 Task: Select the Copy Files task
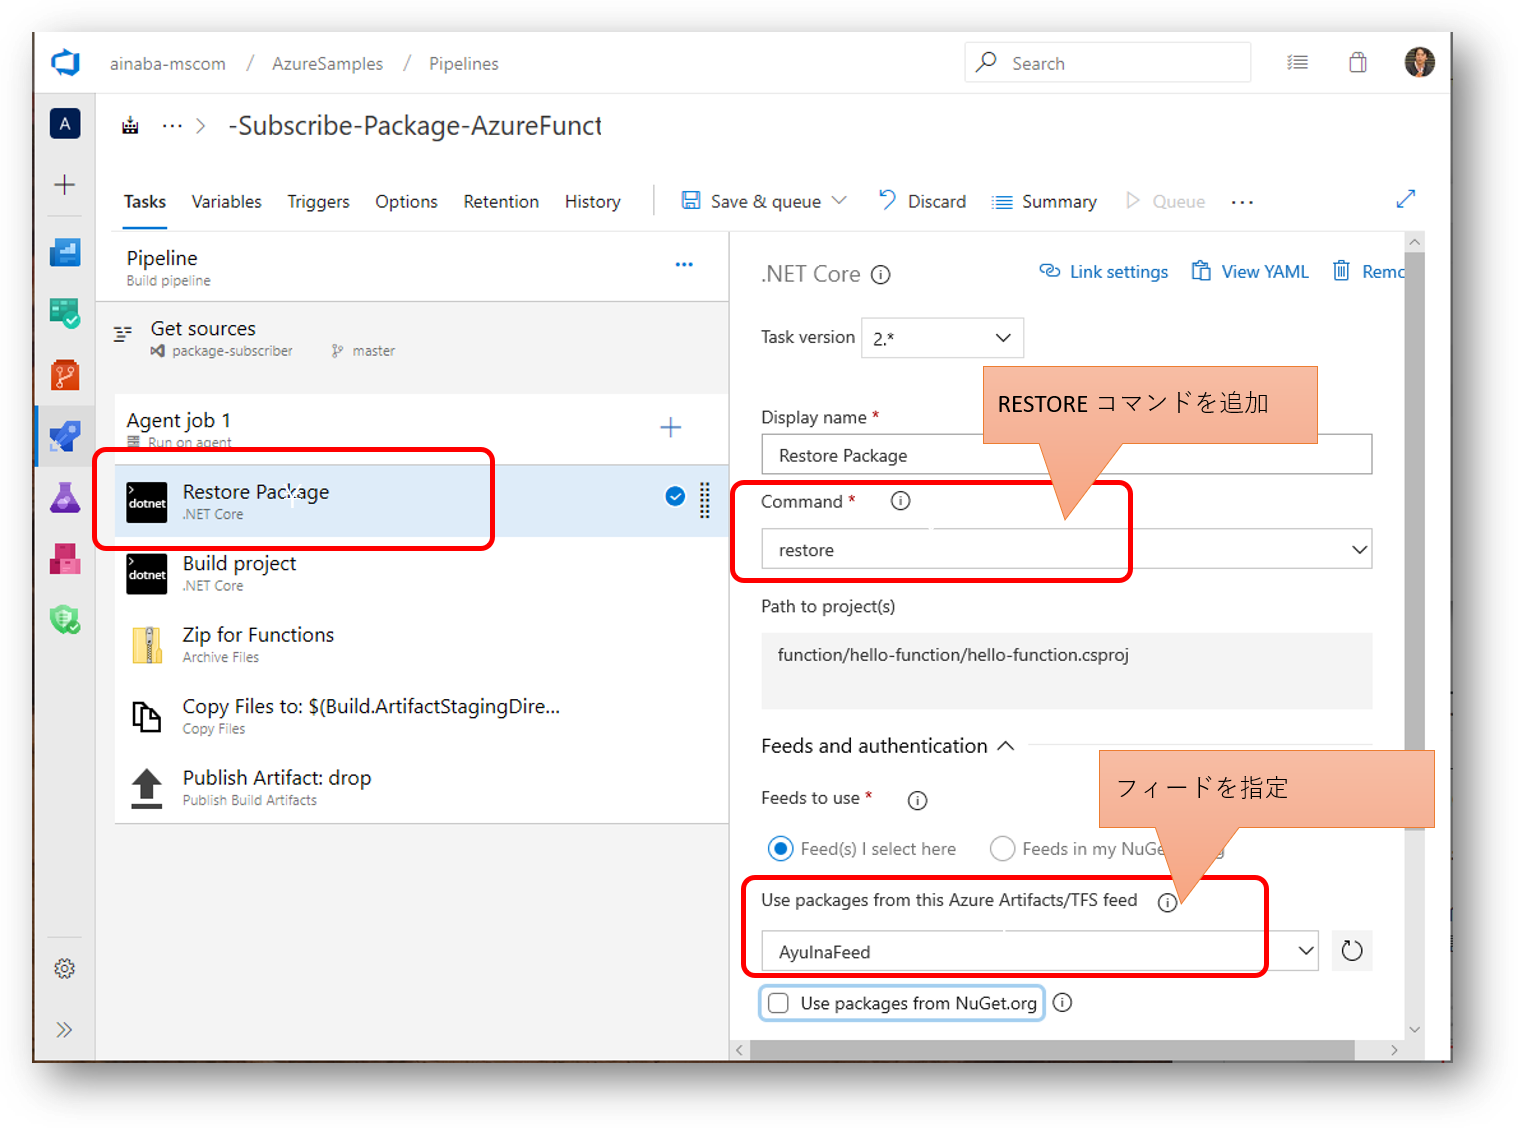(x=421, y=716)
